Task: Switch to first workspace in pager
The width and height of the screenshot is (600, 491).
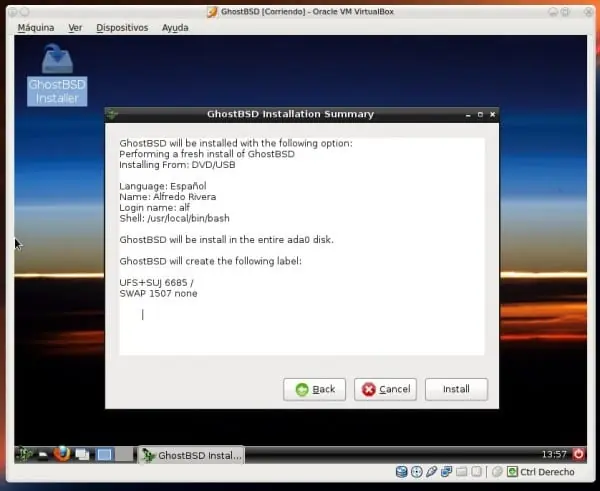Action: (104, 455)
